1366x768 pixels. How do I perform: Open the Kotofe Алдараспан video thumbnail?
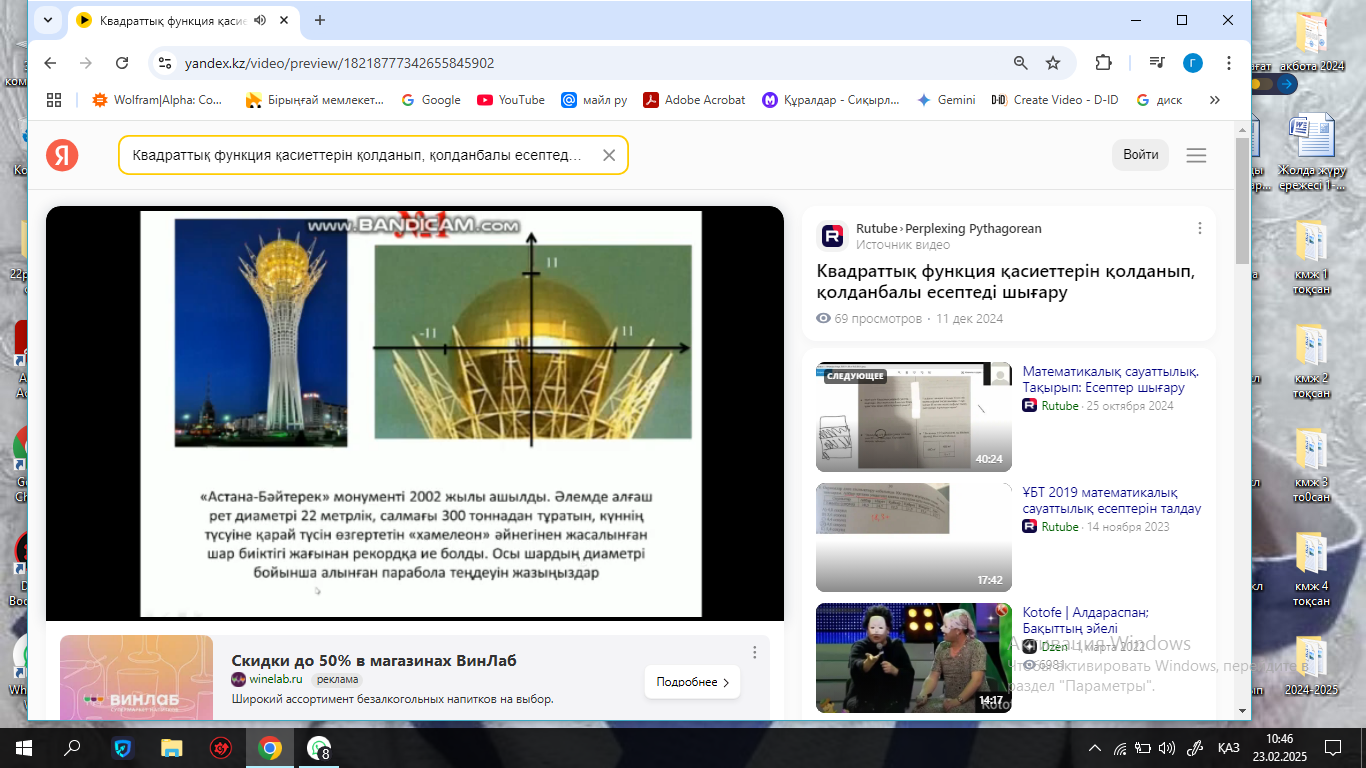point(914,658)
